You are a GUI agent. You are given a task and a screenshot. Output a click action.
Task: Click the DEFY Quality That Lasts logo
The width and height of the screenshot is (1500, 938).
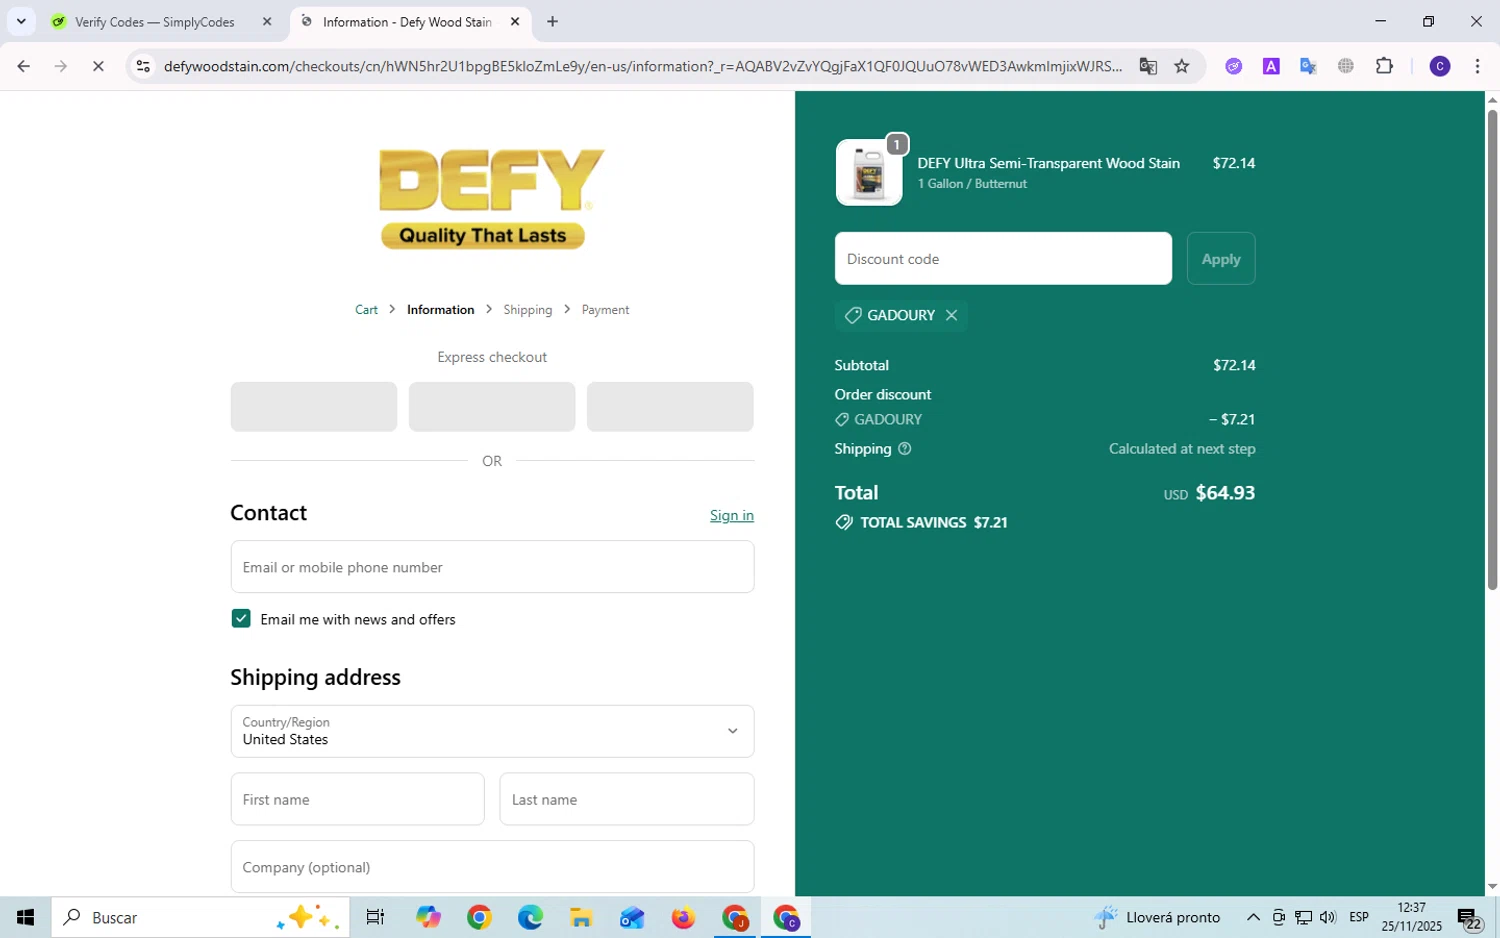click(491, 199)
